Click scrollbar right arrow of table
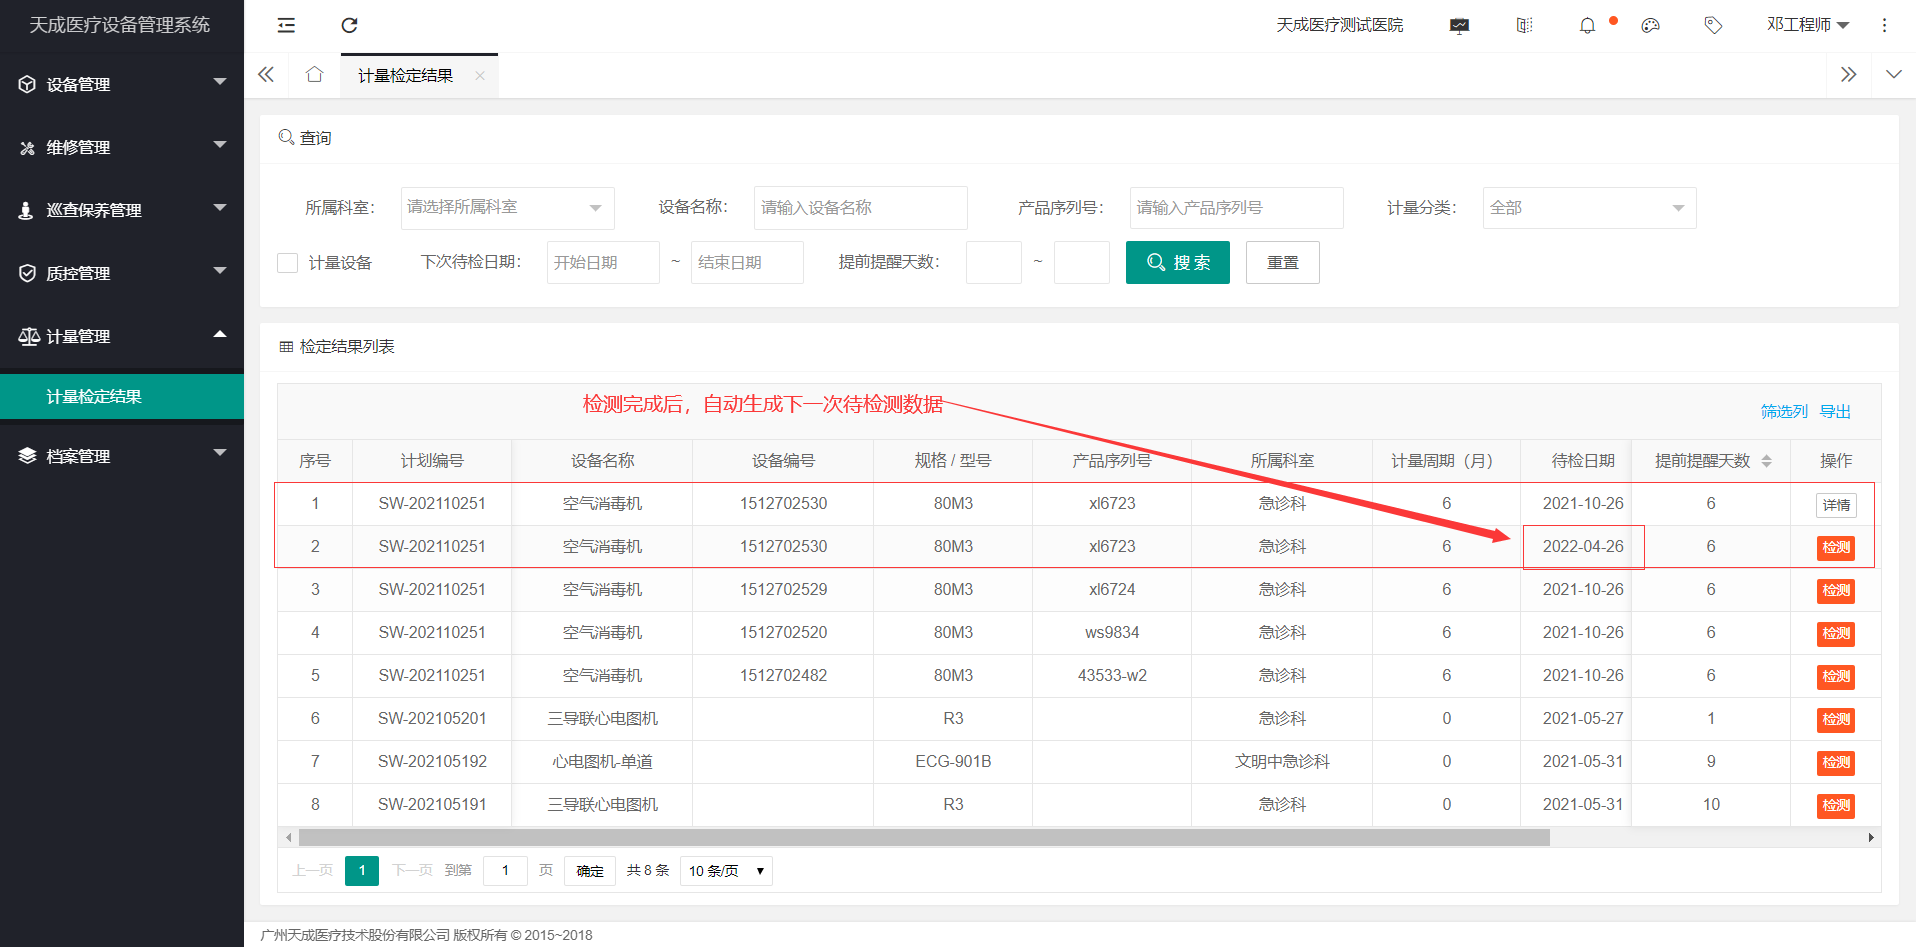The height and width of the screenshot is (947, 1916). pos(1871,838)
